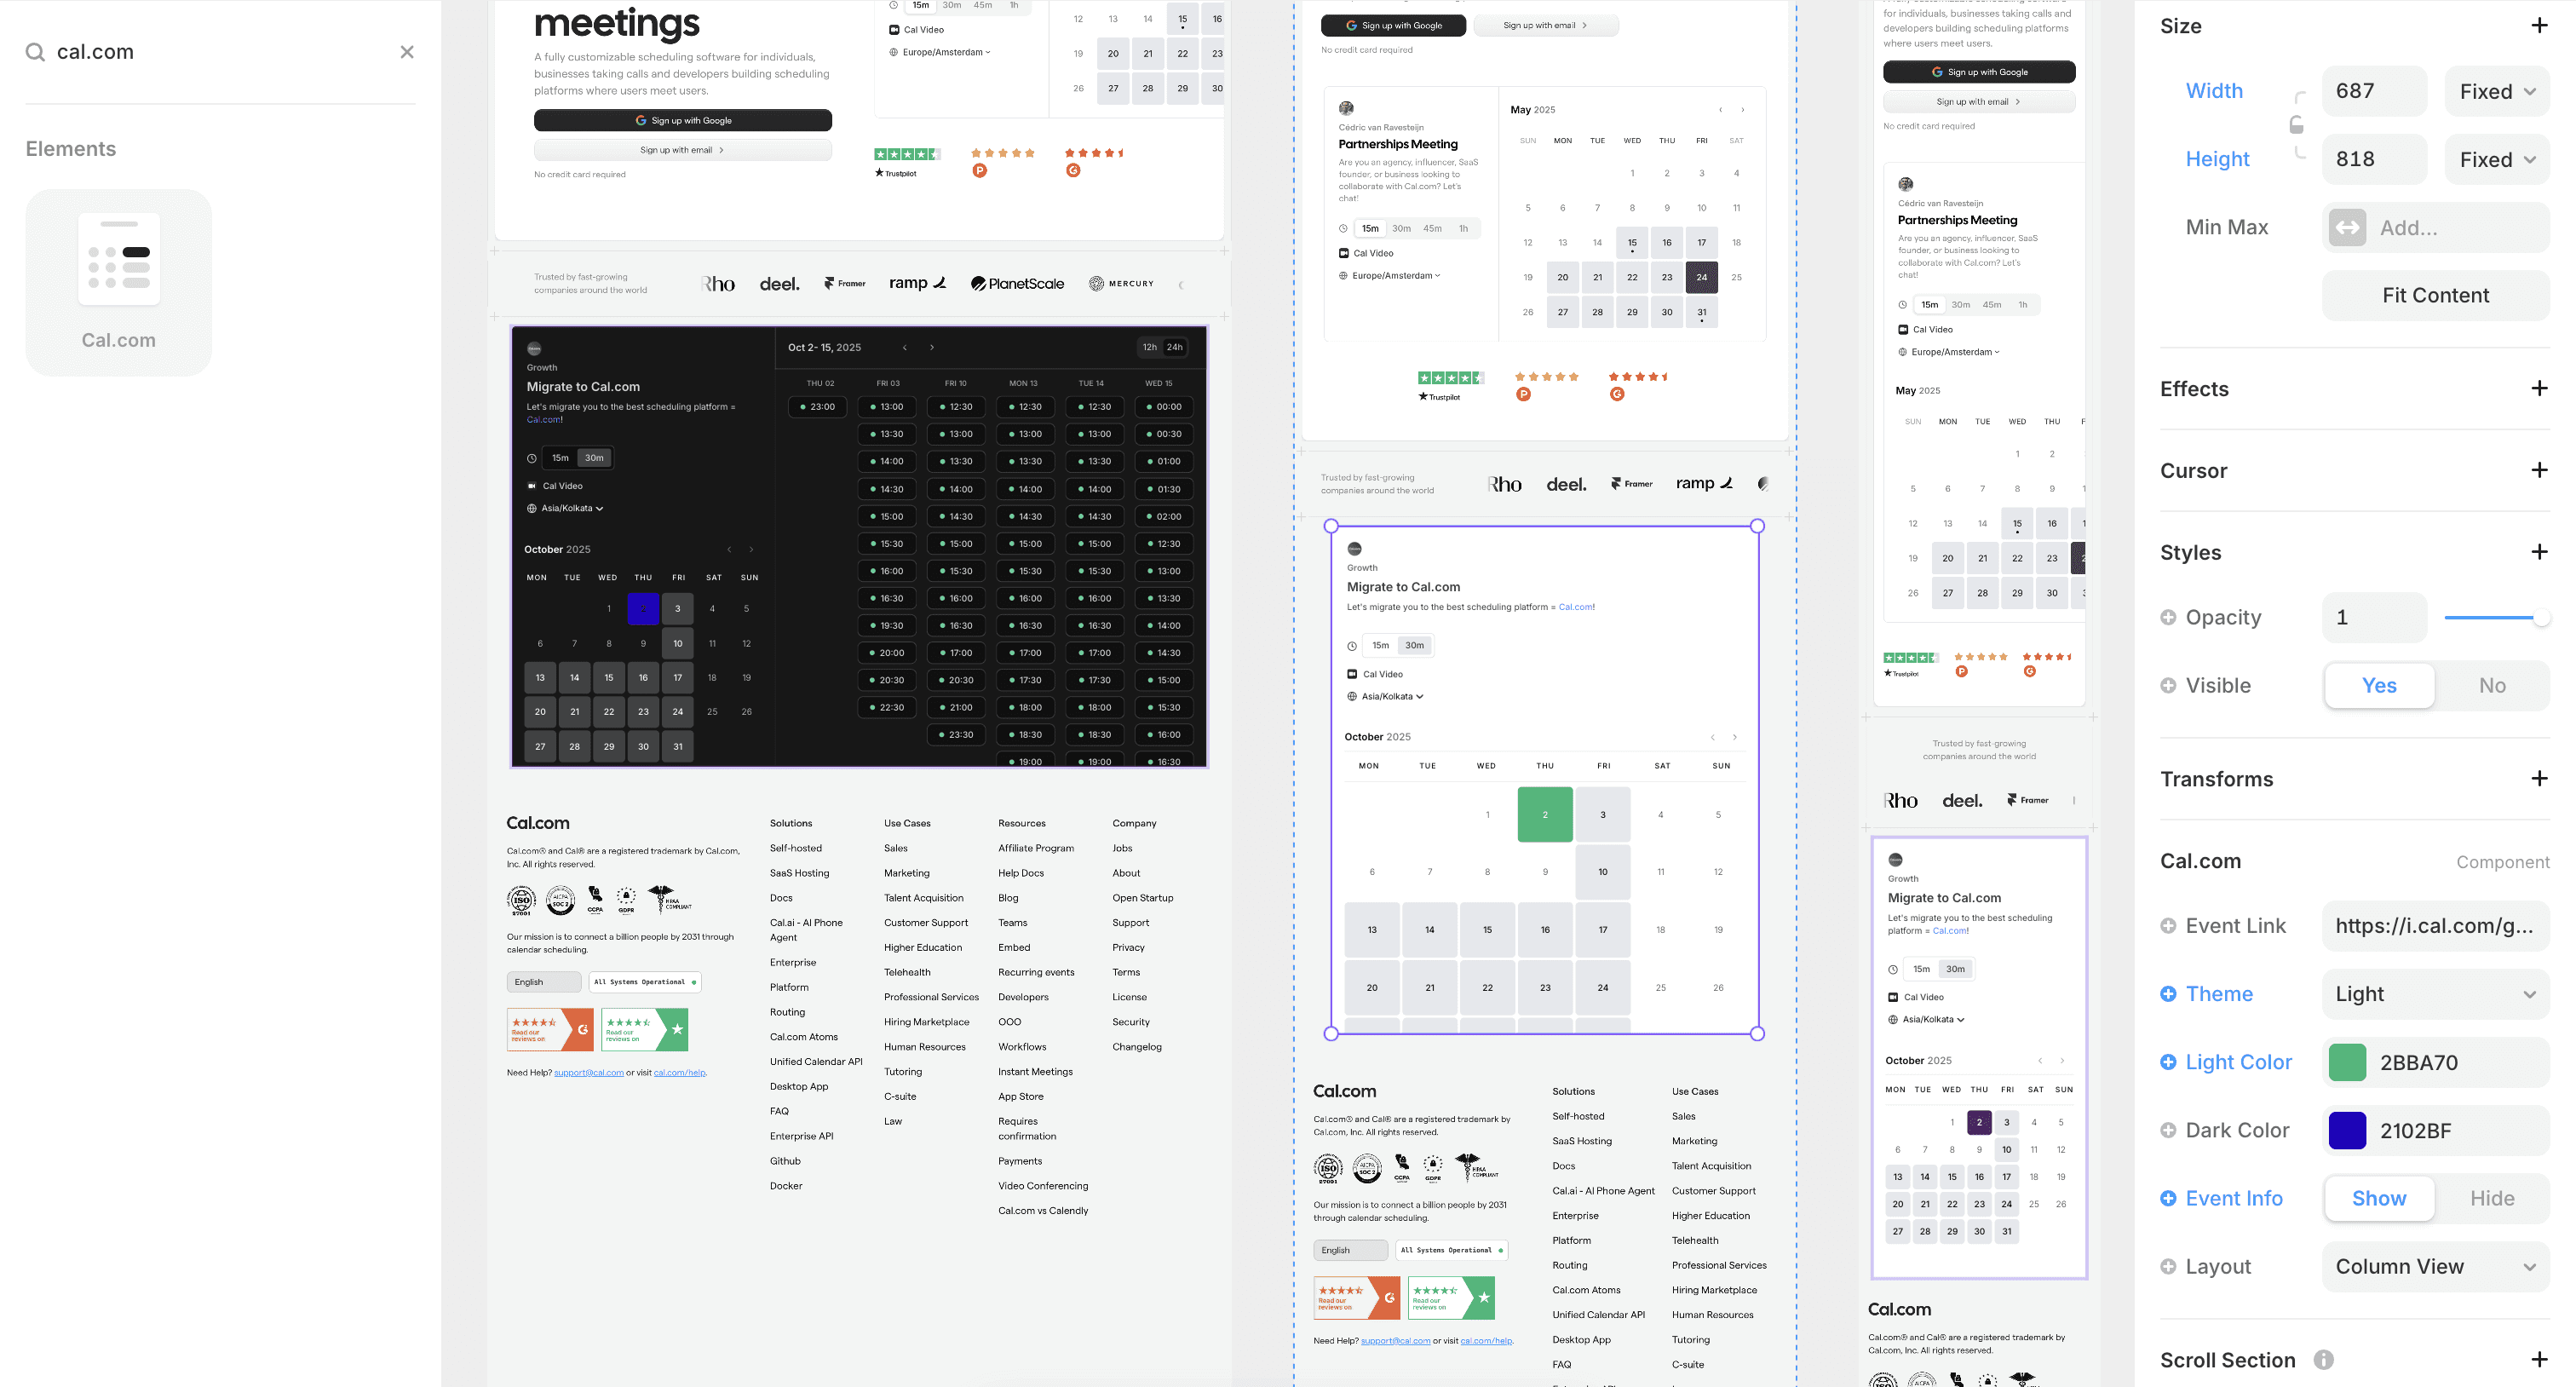The image size is (2576, 1387).
Task: Click the variable icon beside Dark Color
Action: pyautogui.click(x=2168, y=1130)
